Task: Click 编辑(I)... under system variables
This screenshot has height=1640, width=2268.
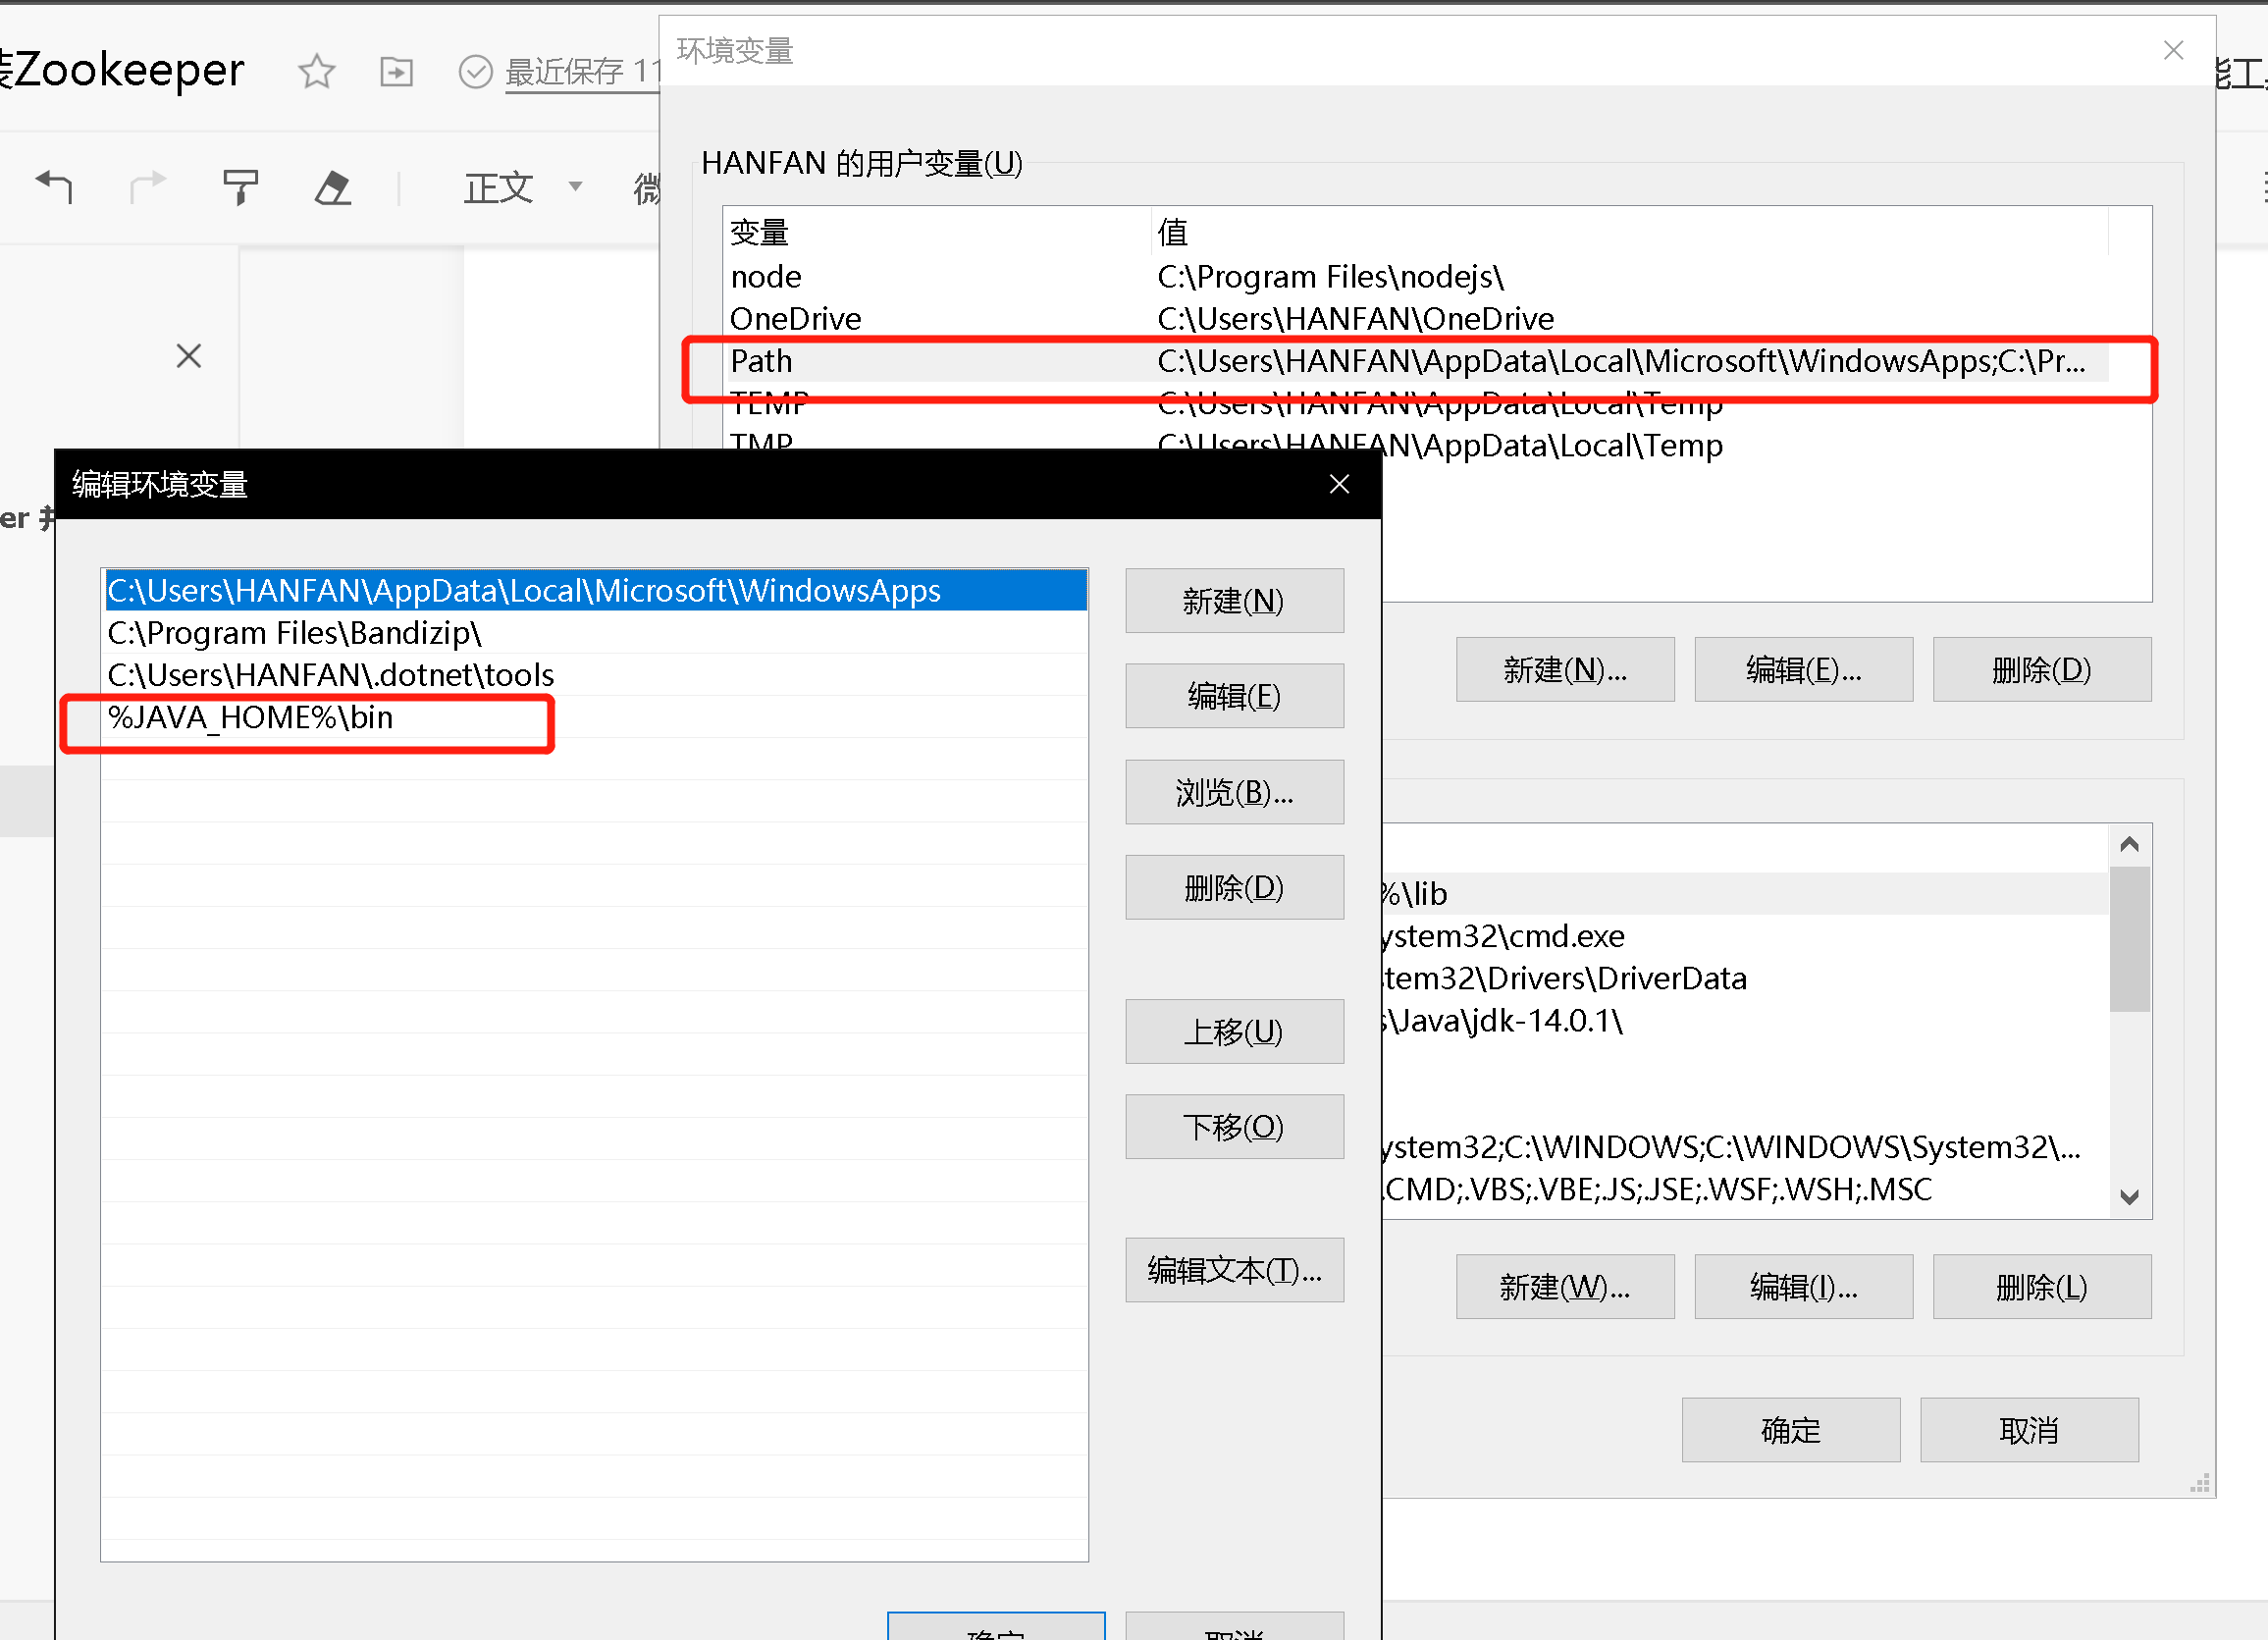Action: (1803, 1287)
